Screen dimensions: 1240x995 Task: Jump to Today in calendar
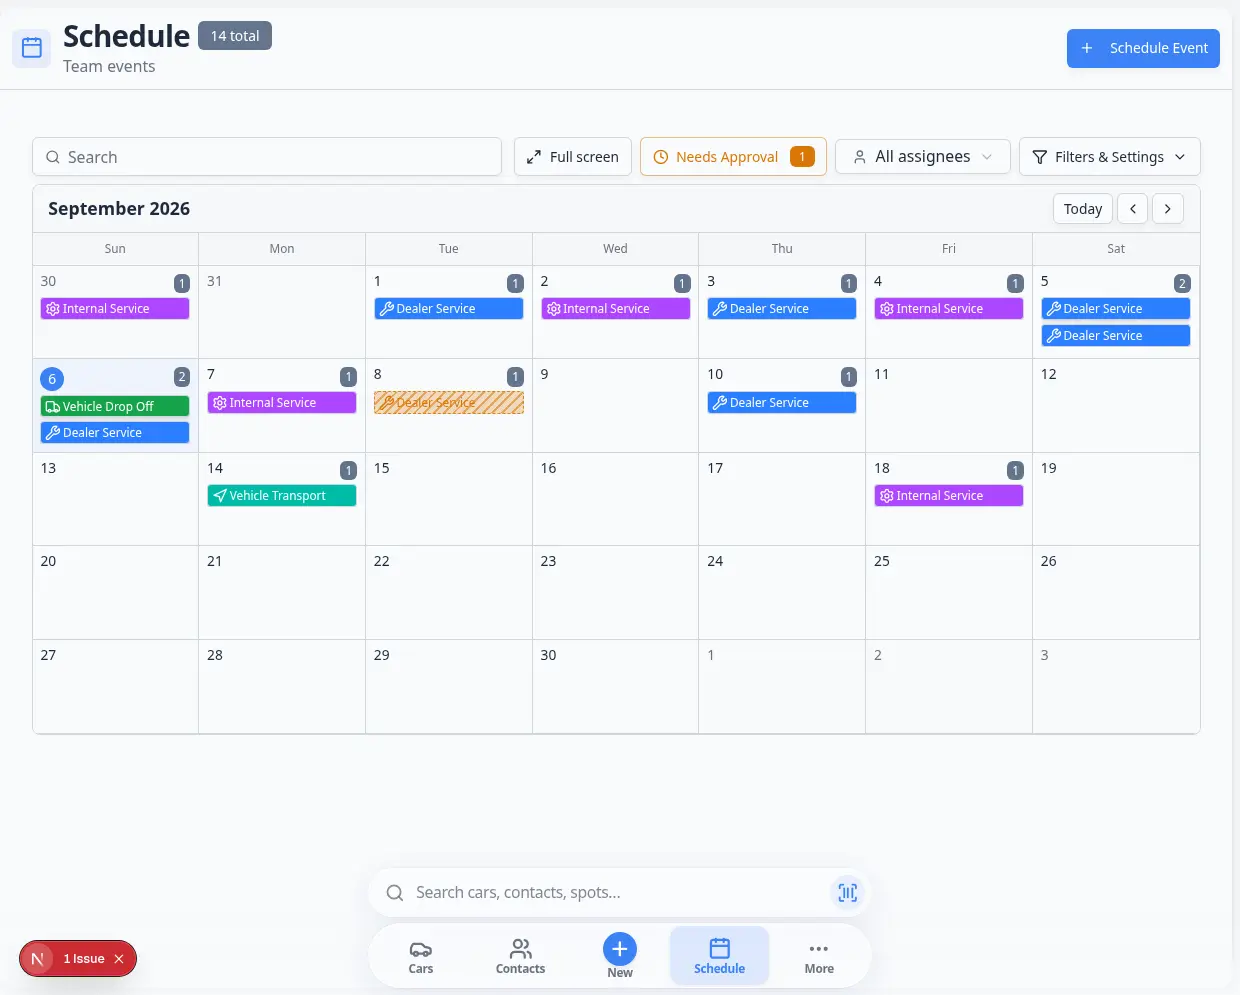(1082, 208)
